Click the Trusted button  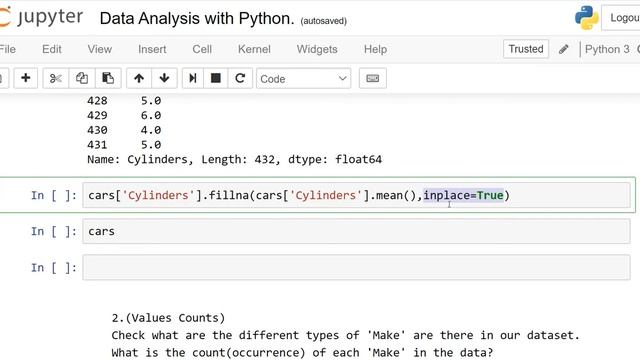pyautogui.click(x=526, y=49)
